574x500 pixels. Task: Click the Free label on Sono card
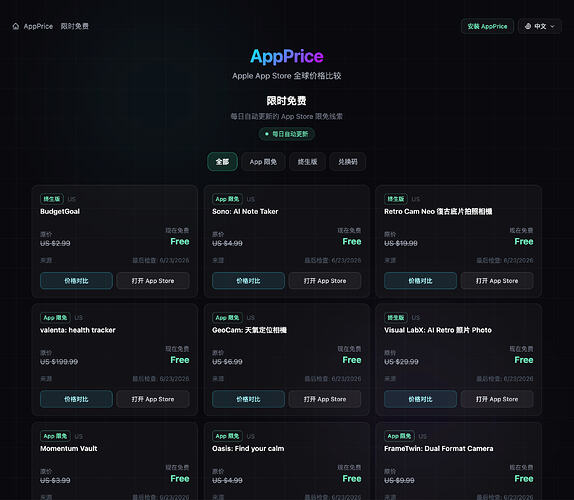pos(352,242)
